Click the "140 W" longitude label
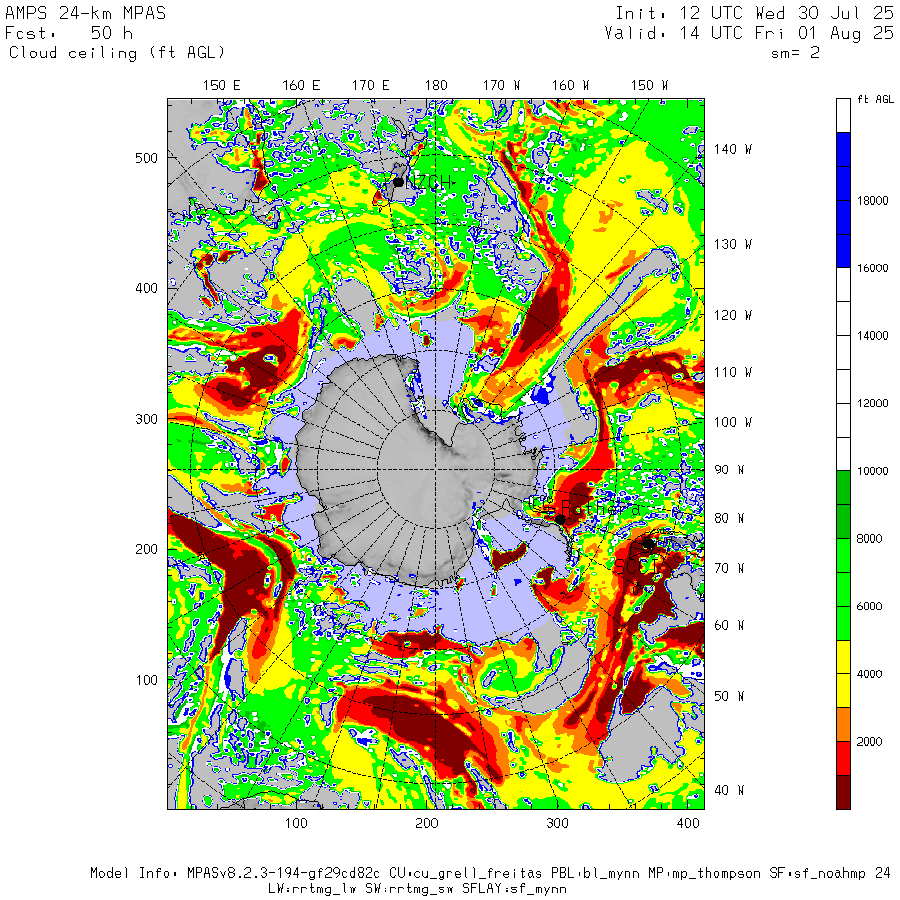This screenshot has height=900, width=900. pyautogui.click(x=733, y=149)
